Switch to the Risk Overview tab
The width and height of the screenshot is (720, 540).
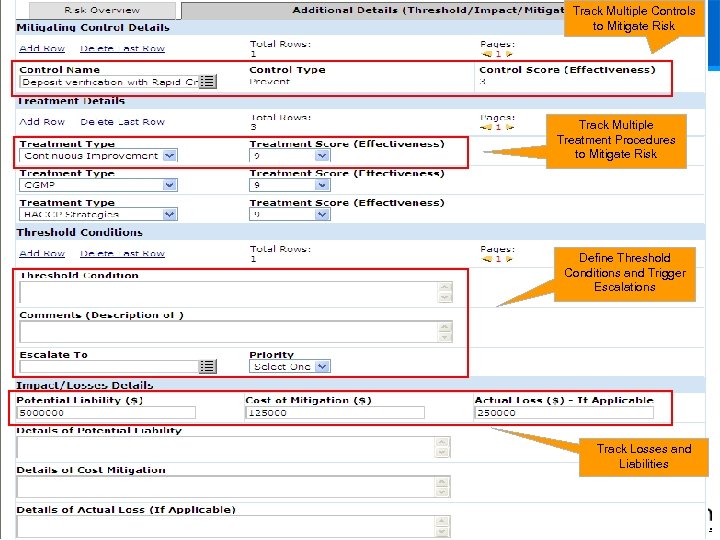click(x=102, y=10)
